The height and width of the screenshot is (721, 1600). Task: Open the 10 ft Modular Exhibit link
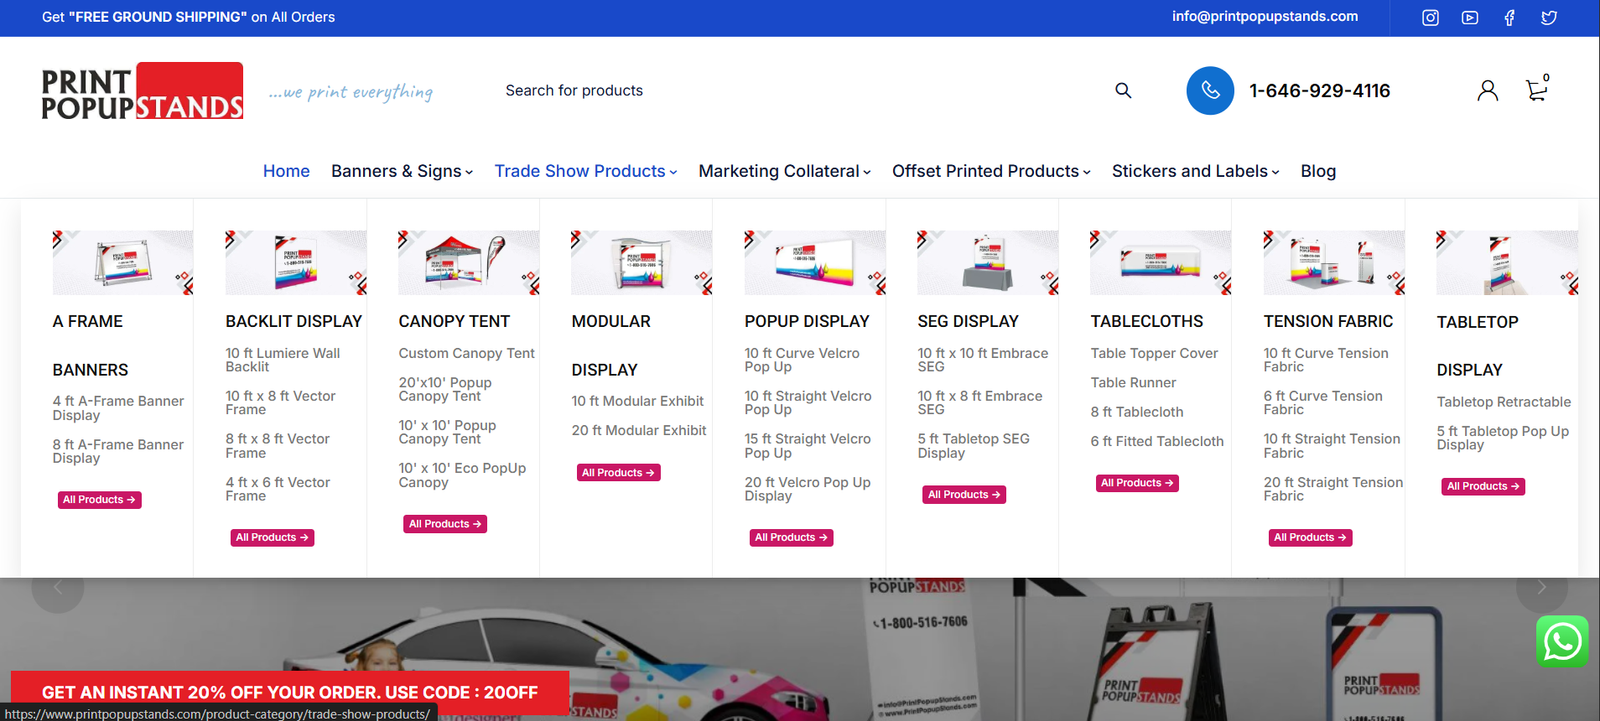pos(638,401)
